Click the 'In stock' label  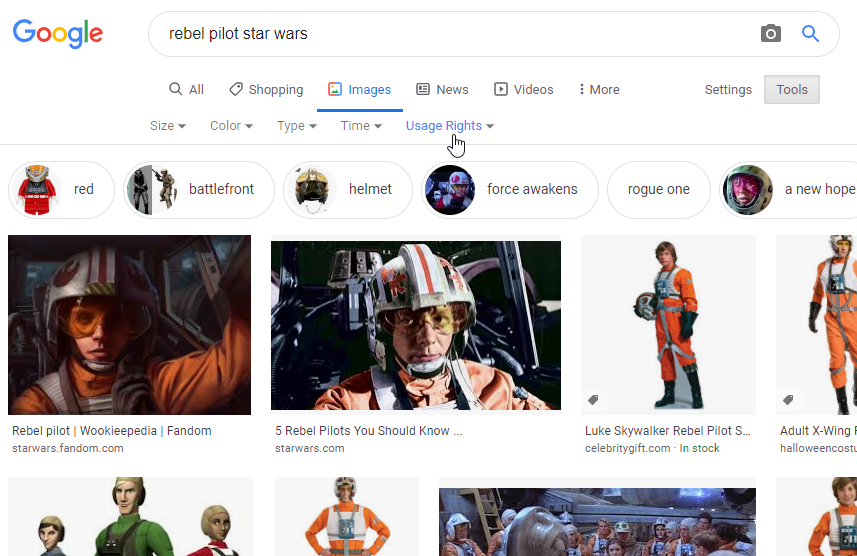pos(699,448)
